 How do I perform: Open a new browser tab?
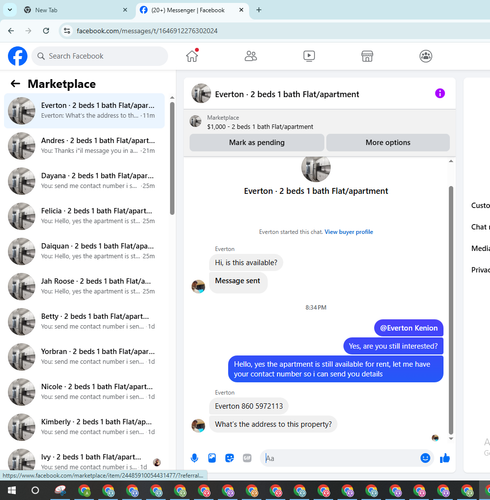coord(259,10)
